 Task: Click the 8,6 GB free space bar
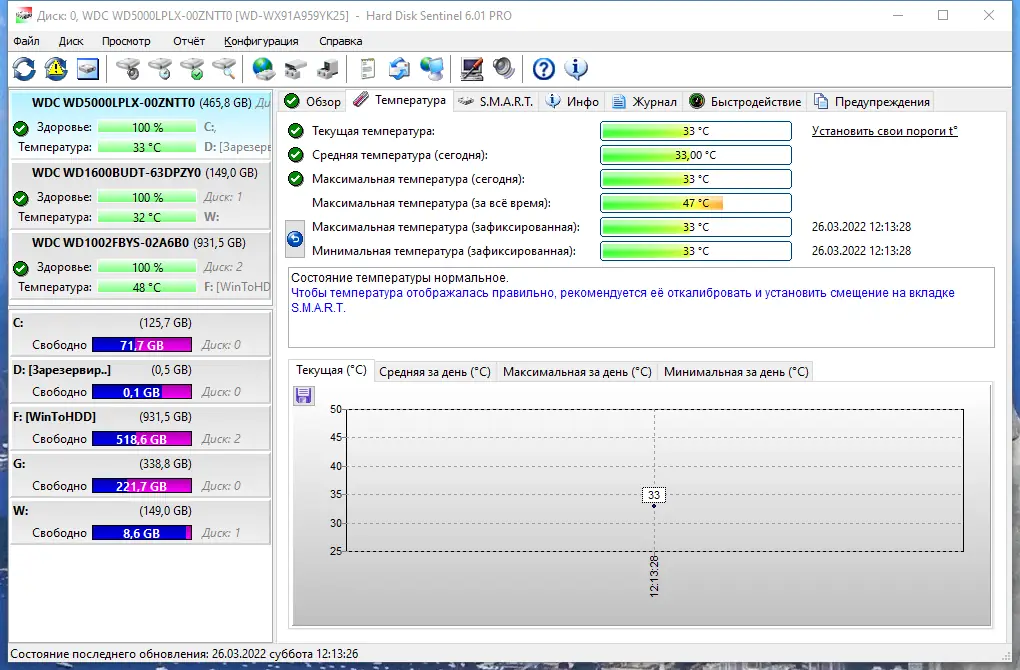tap(142, 533)
